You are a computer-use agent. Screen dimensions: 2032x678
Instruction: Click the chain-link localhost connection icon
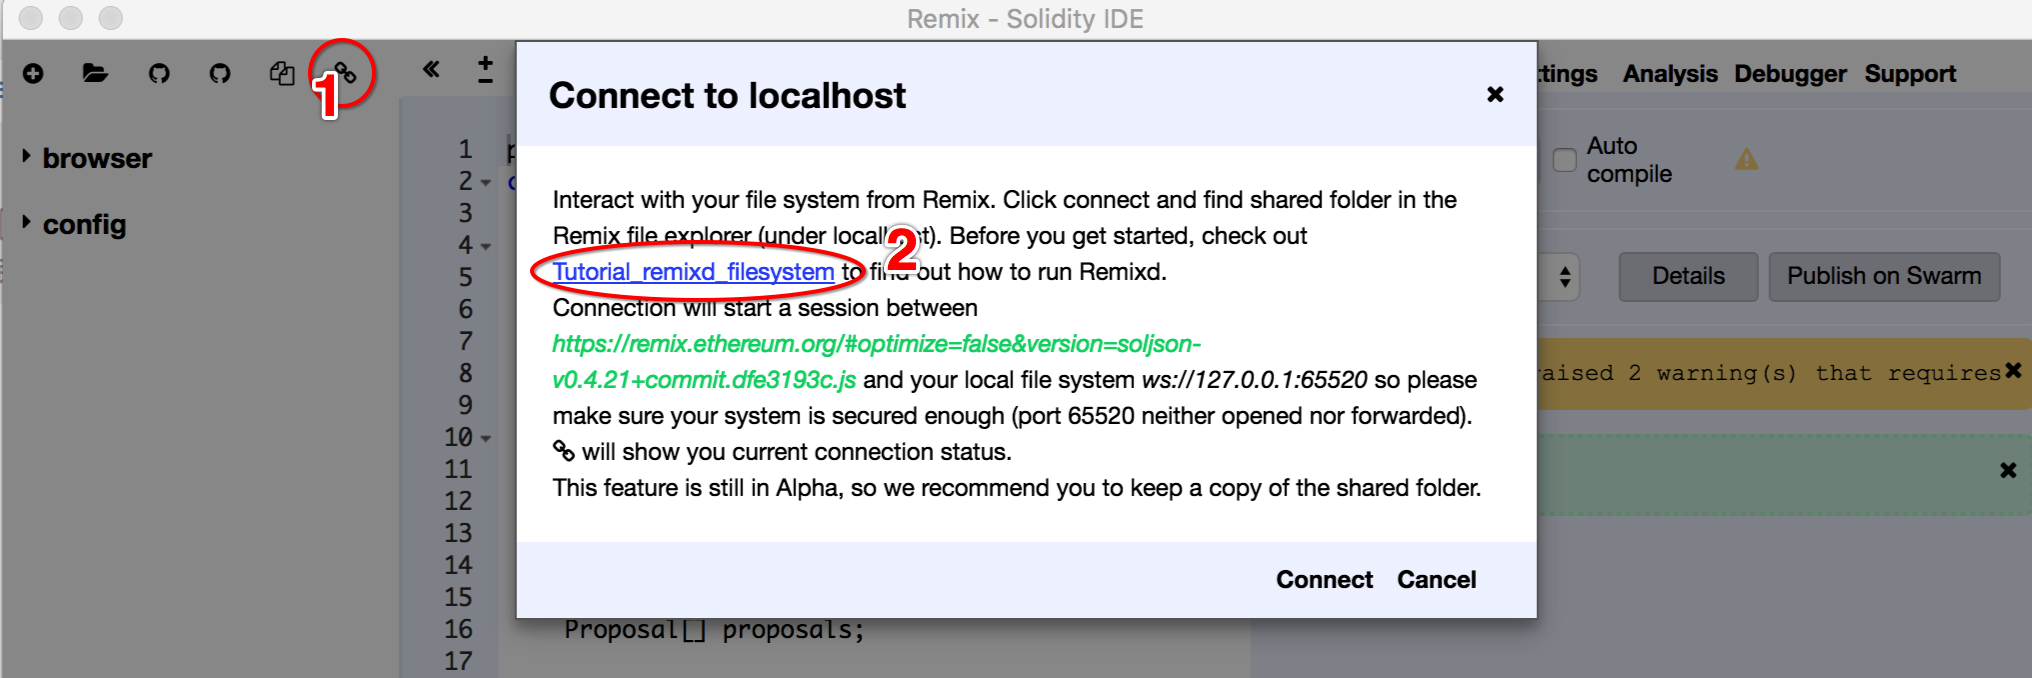345,72
